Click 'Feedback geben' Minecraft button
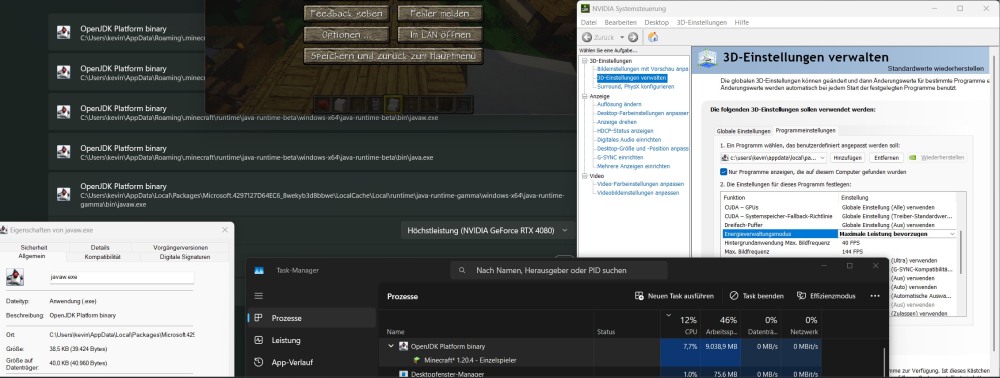 (346, 13)
